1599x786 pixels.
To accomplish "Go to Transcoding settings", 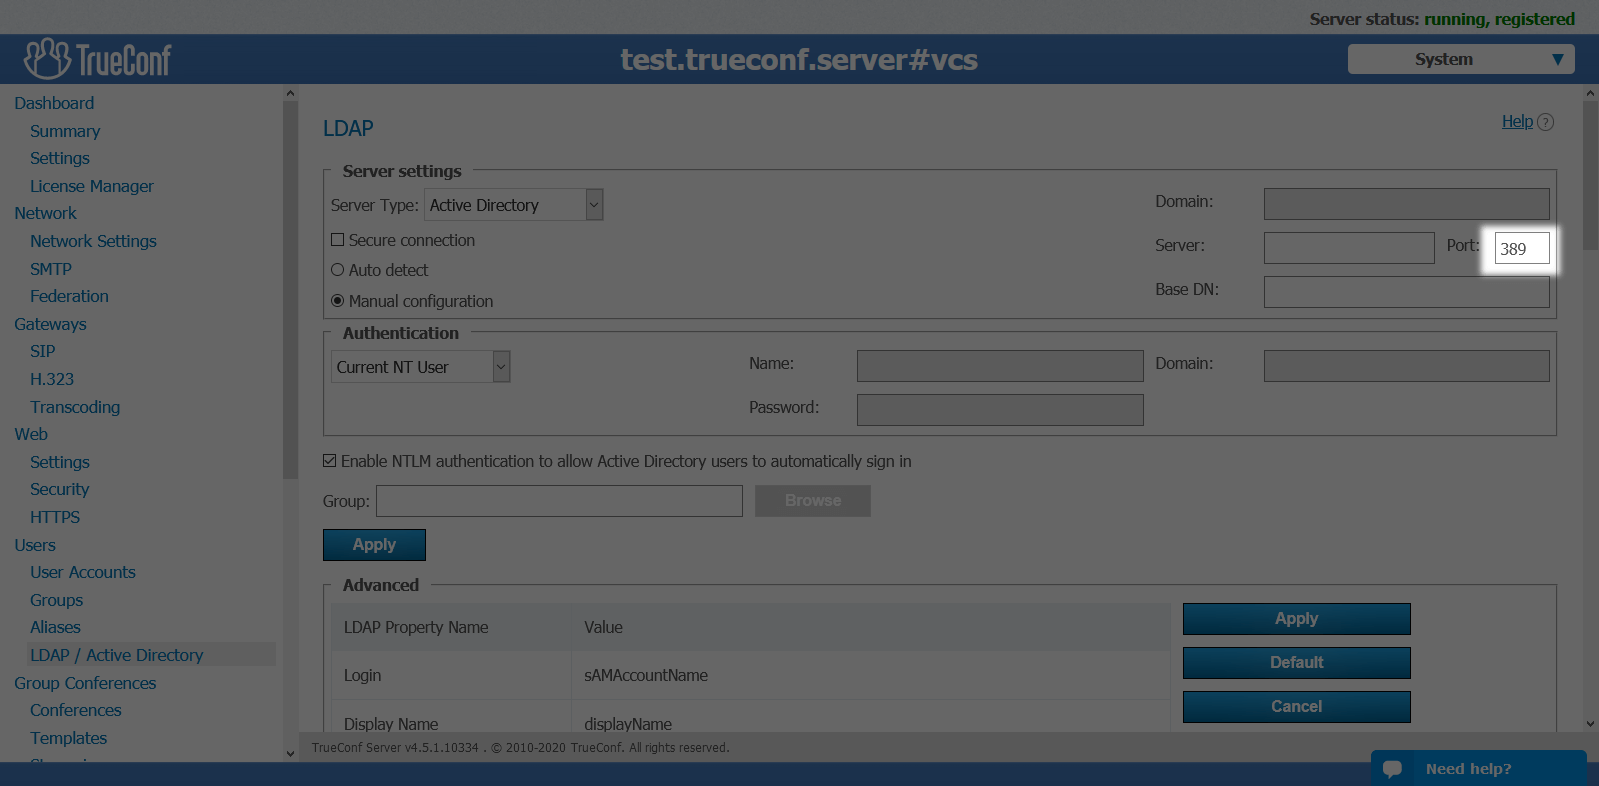I will (75, 407).
